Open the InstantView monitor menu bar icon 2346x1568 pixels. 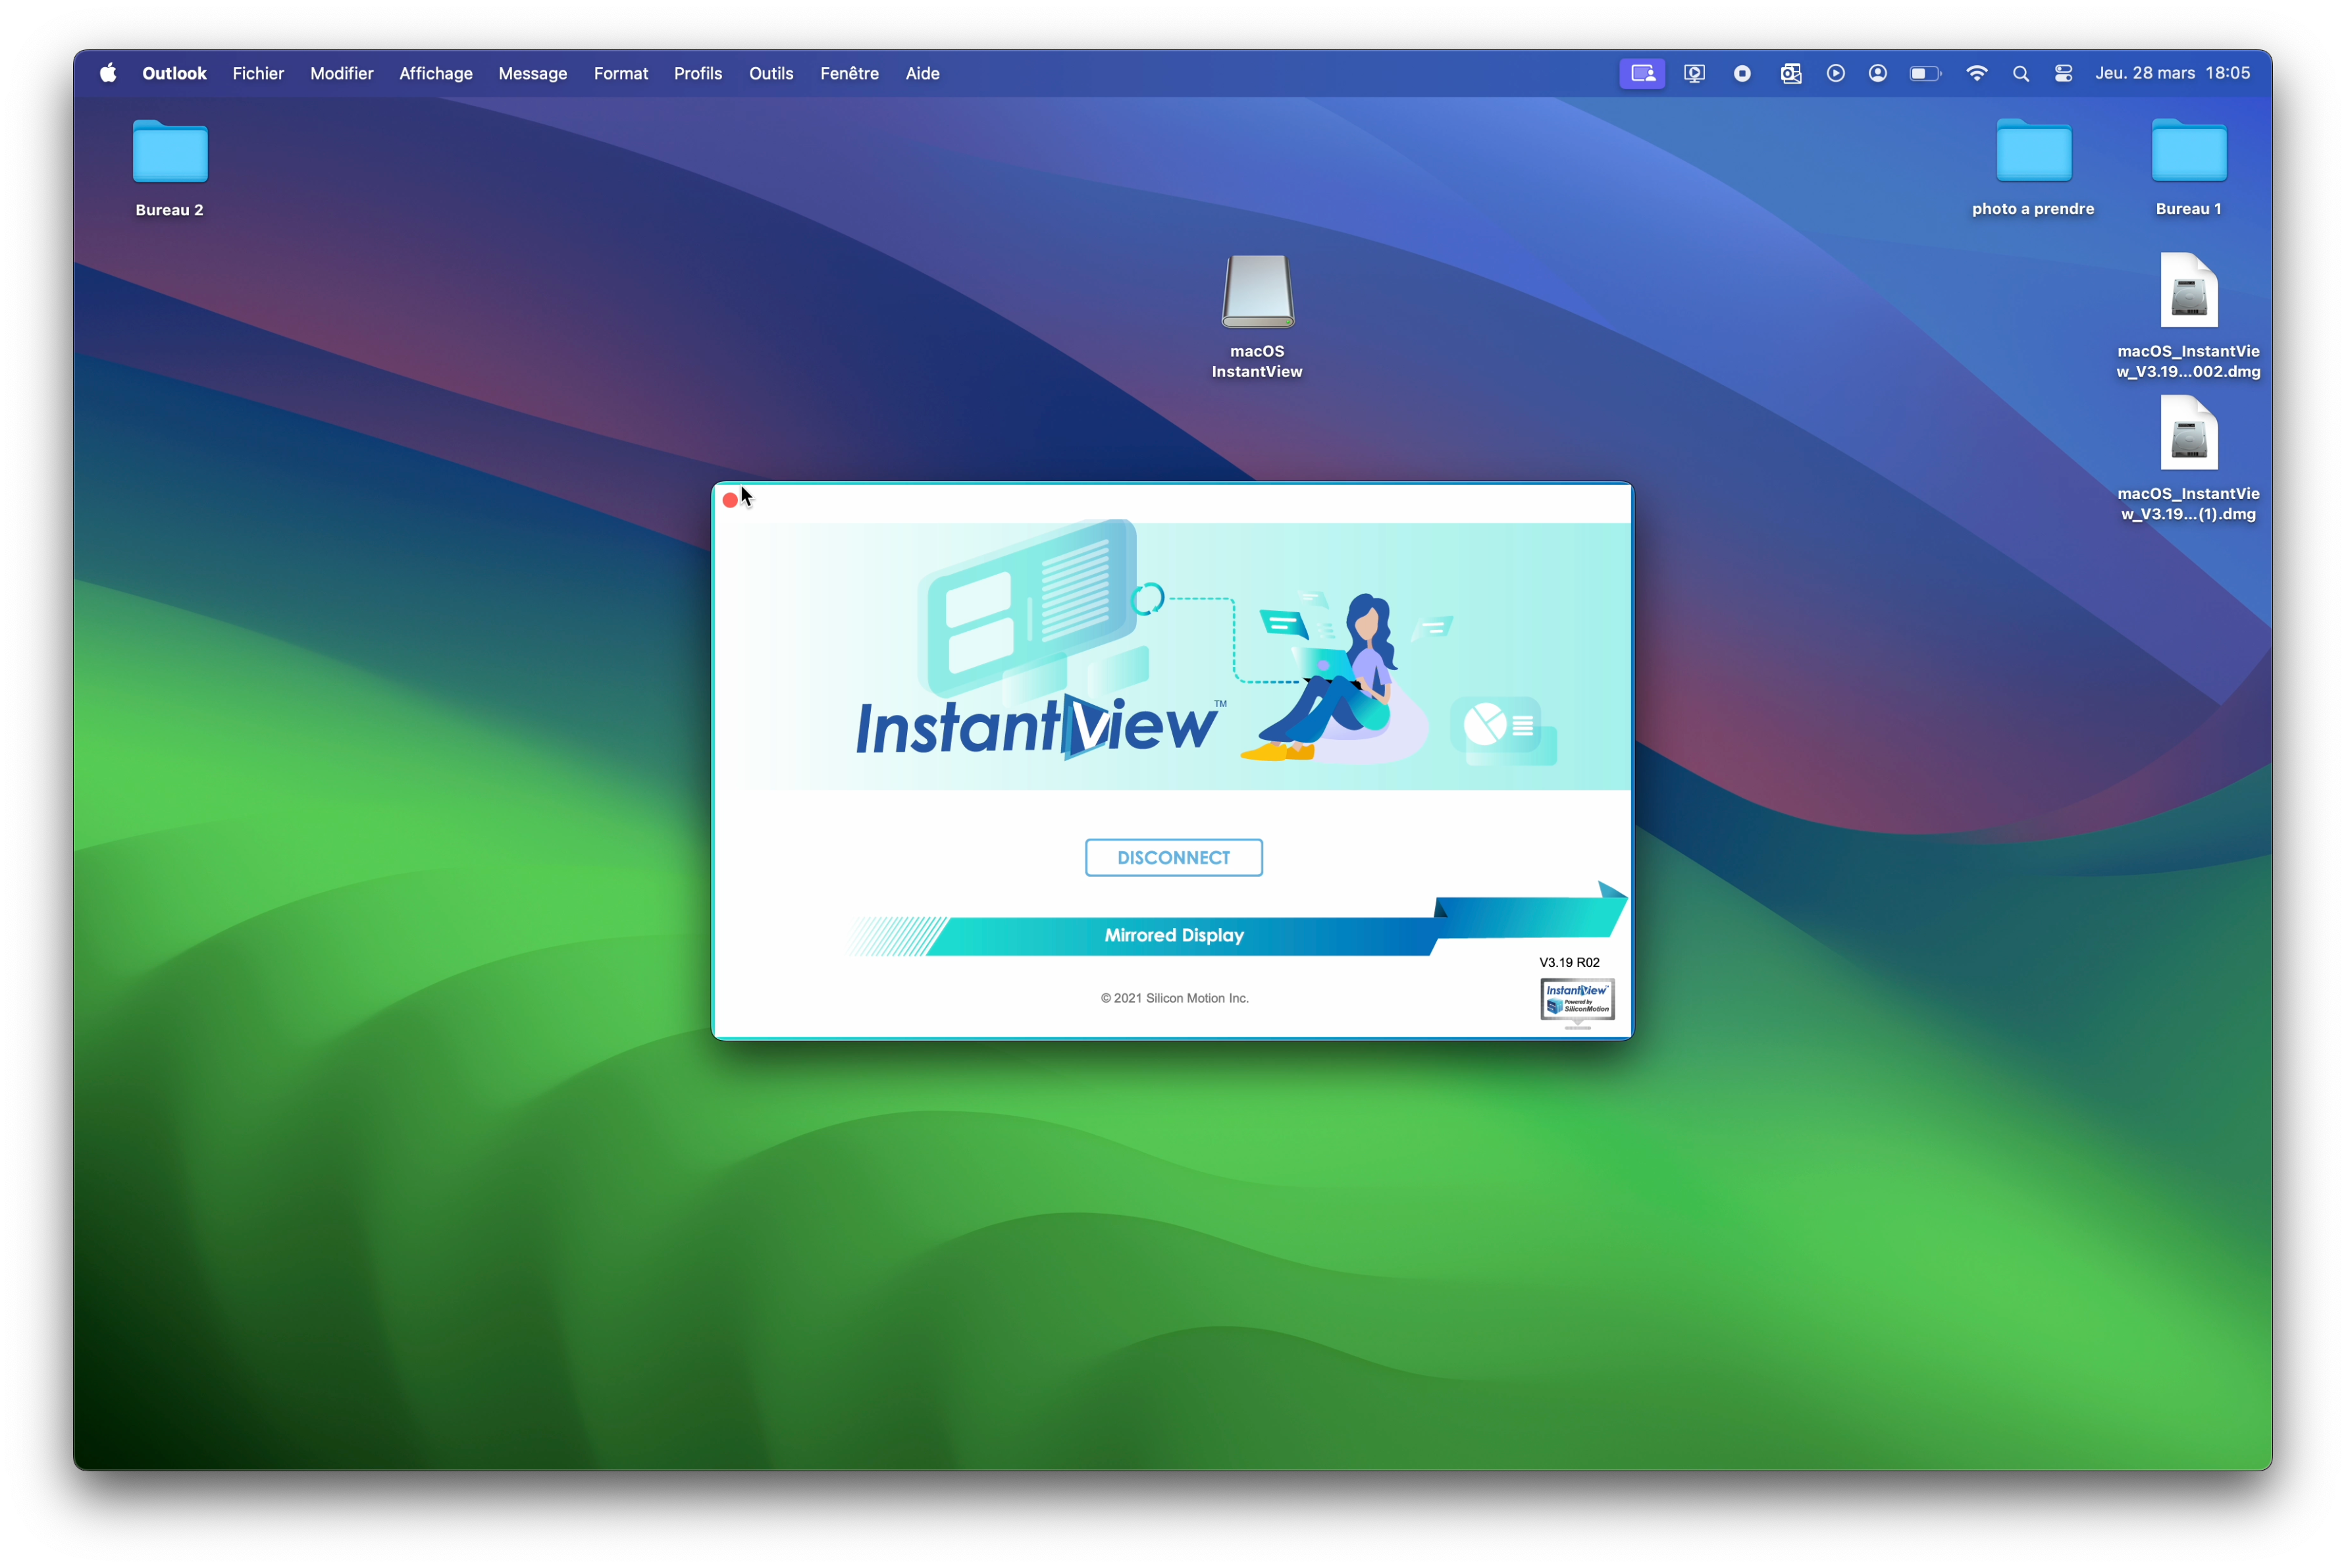pyautogui.click(x=1694, y=73)
